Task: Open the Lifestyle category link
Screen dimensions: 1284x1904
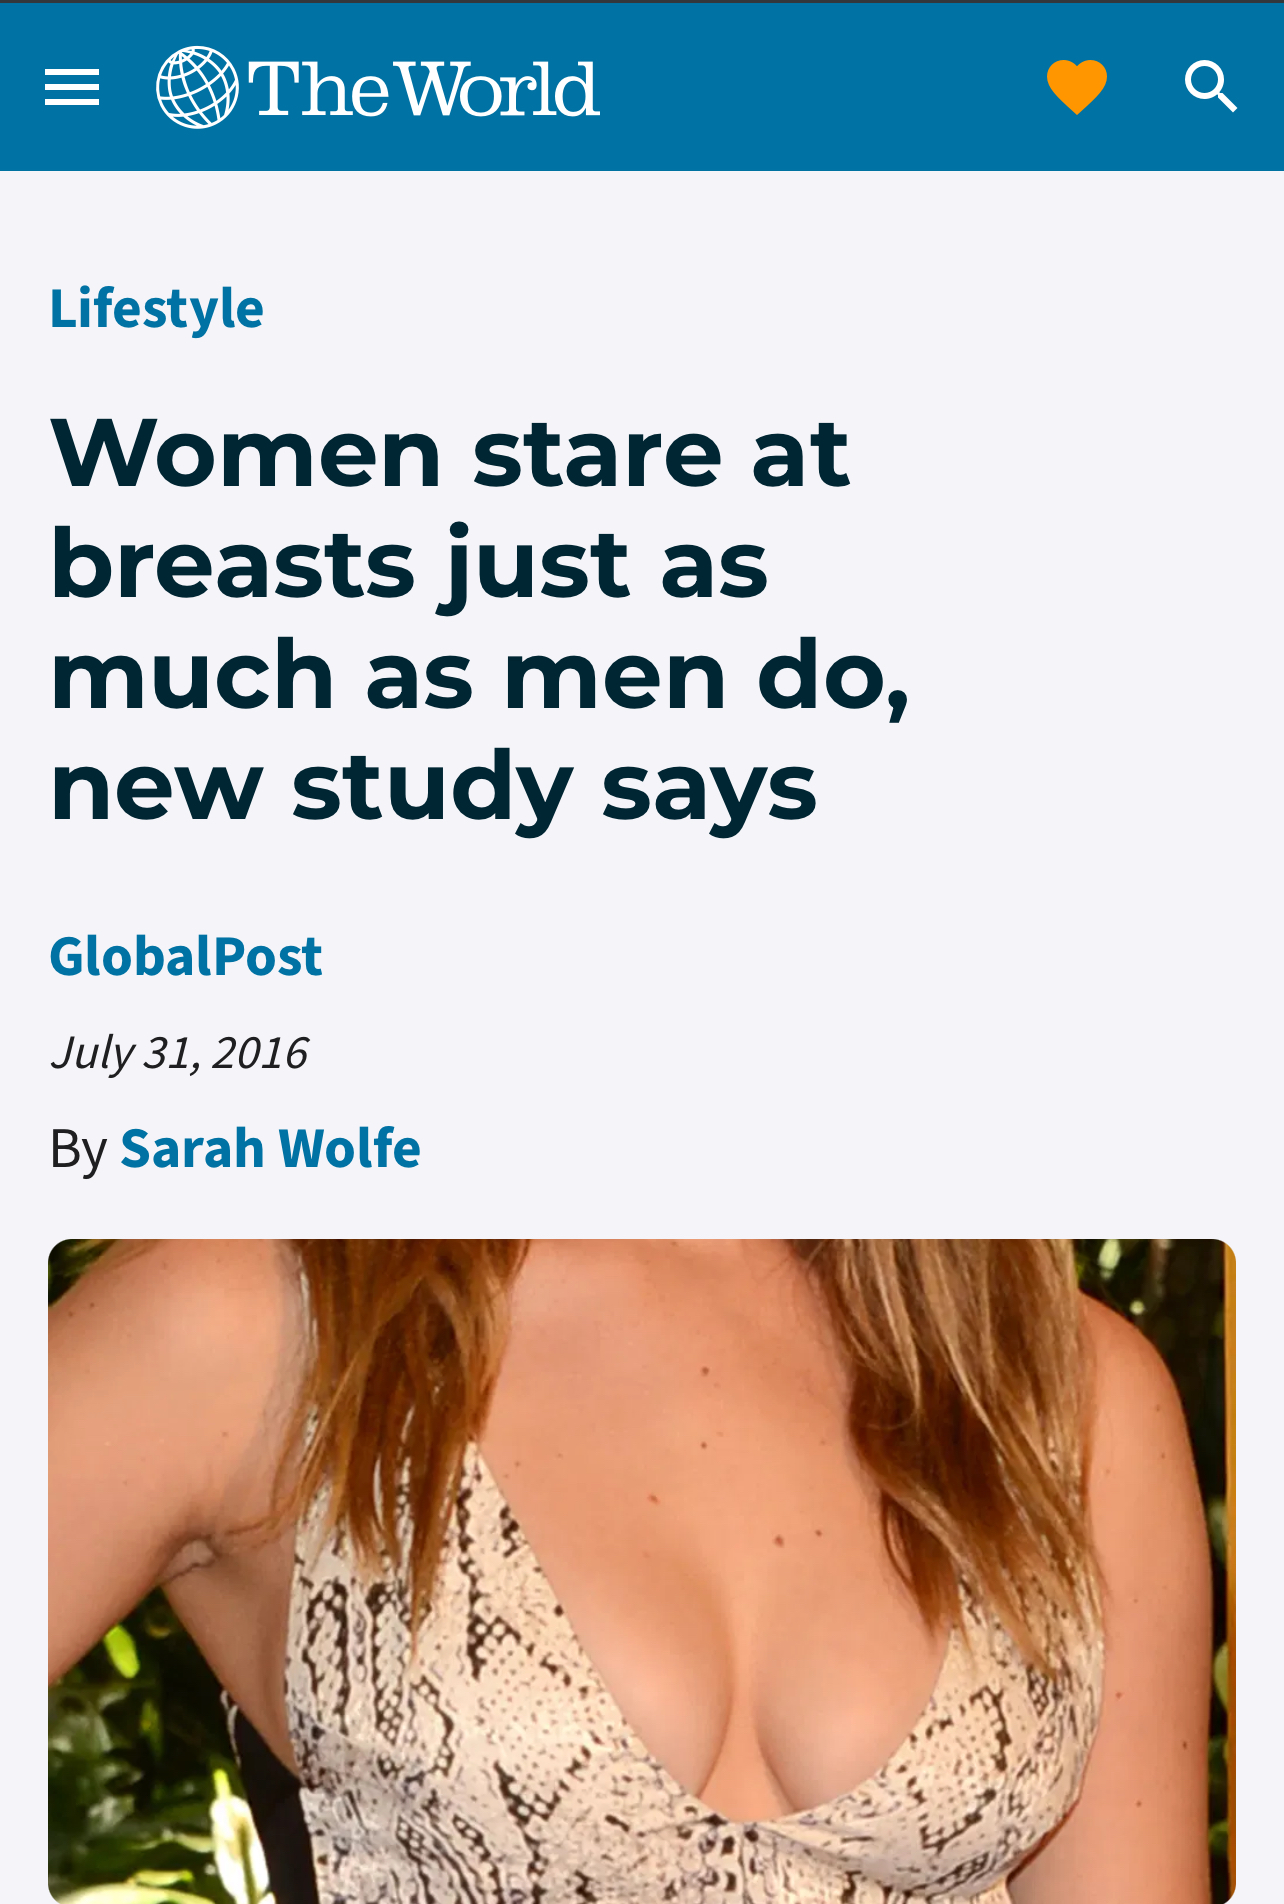Action: 157,307
